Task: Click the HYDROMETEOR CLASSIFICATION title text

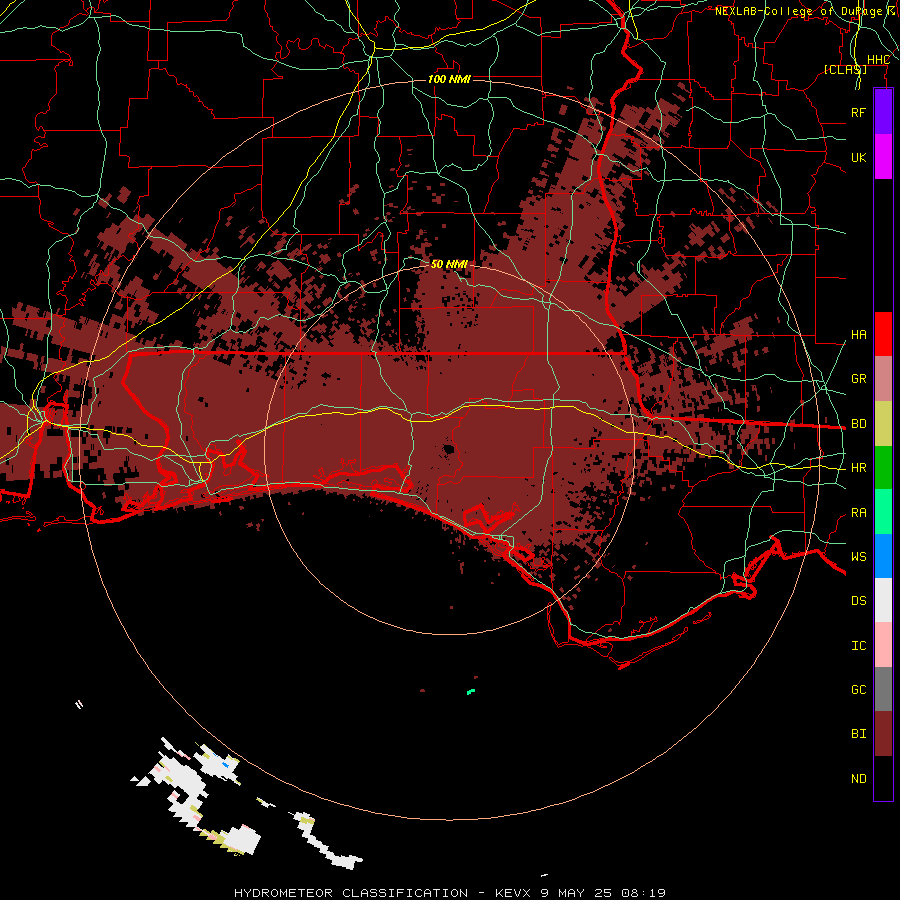Action: click(x=351, y=893)
